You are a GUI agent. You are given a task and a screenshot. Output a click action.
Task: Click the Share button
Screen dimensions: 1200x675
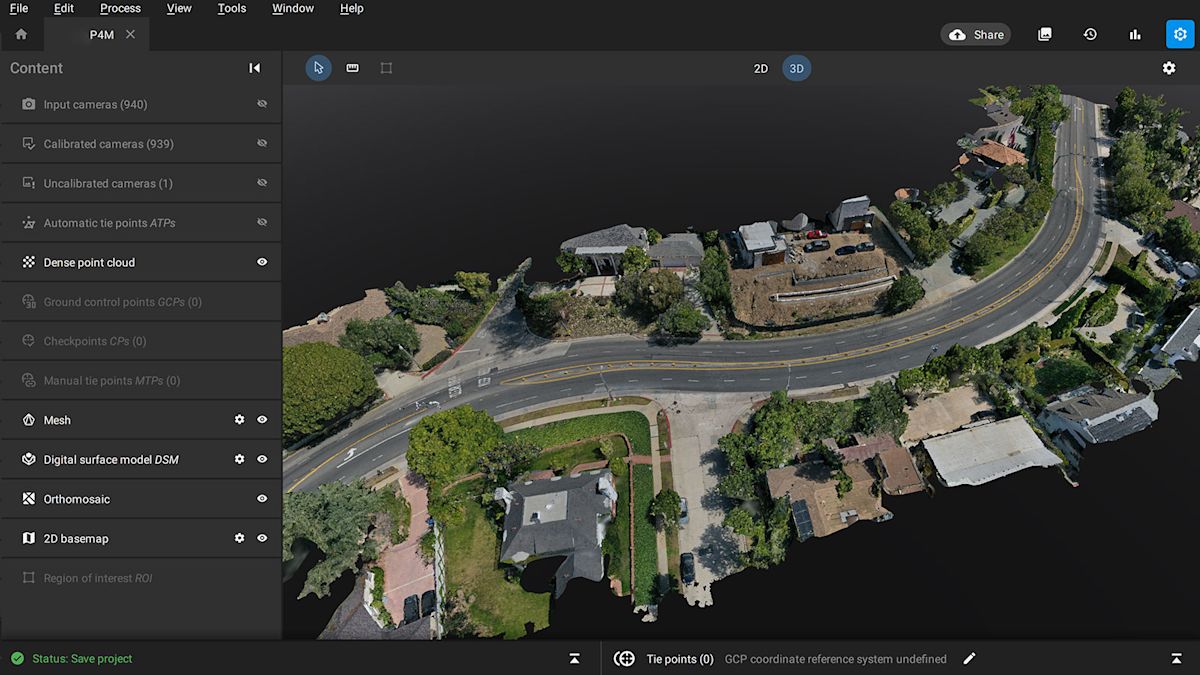[975, 33]
